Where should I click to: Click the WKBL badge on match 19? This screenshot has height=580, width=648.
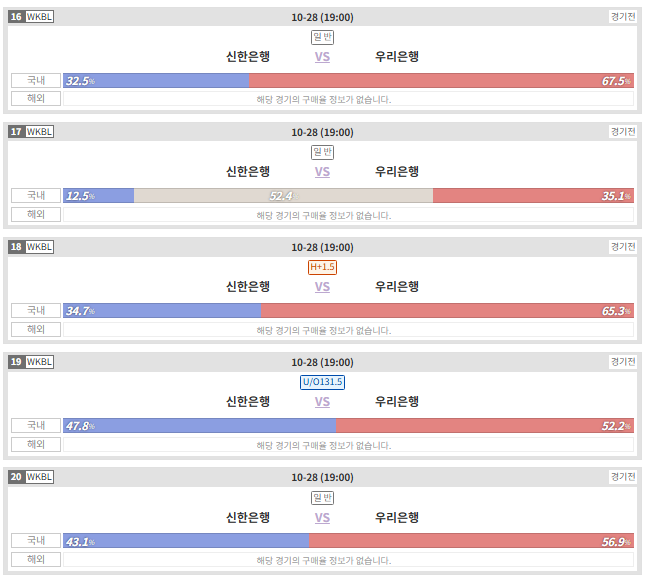(x=39, y=362)
